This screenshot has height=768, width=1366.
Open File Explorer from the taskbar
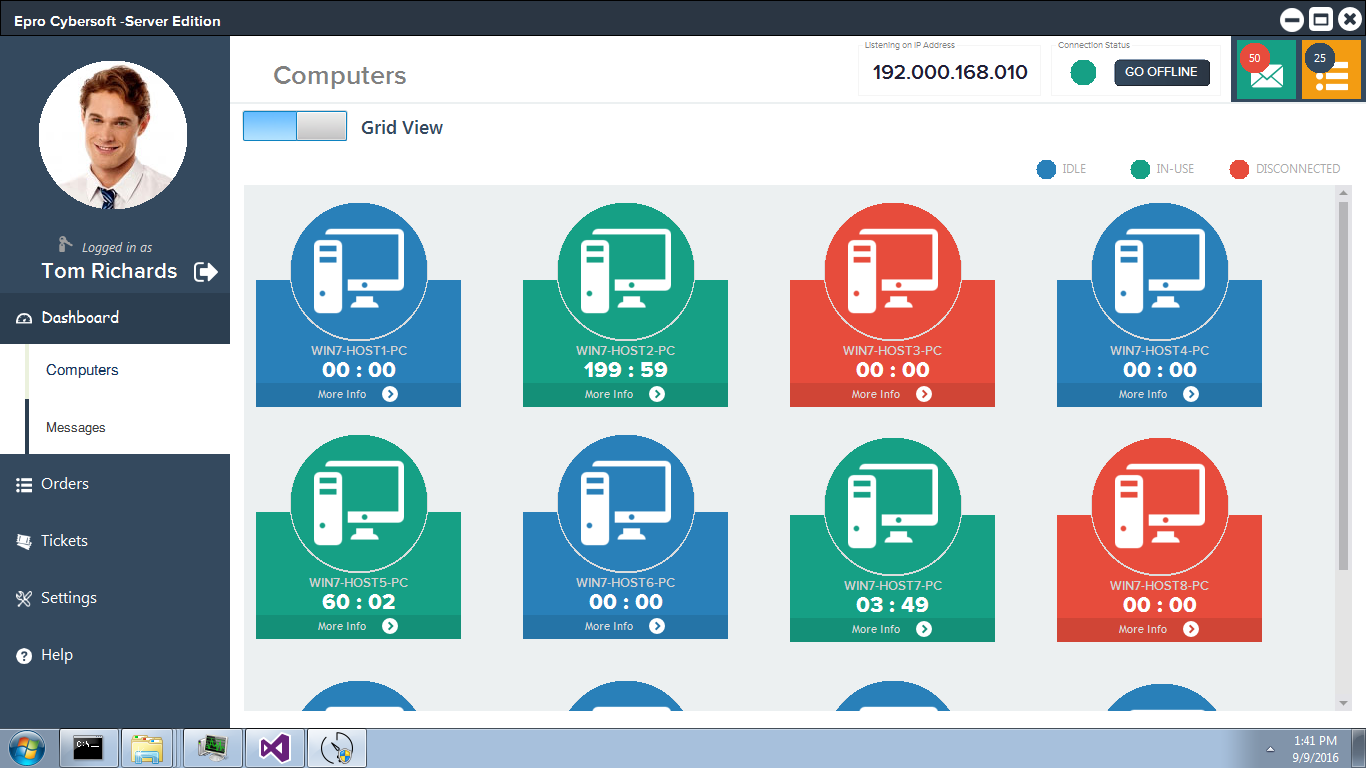pos(148,748)
